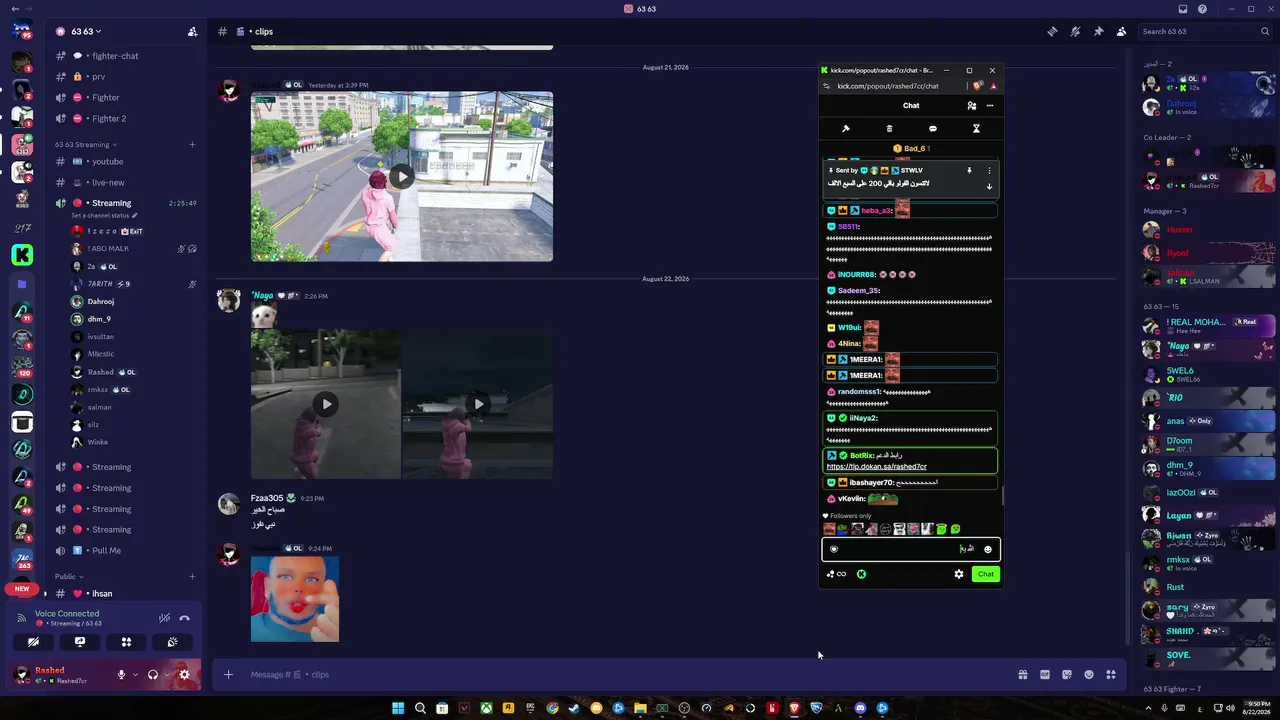Viewport: 1280px width, 720px height.
Task: Open the blue-face image thumbnail
Action: 295,599
